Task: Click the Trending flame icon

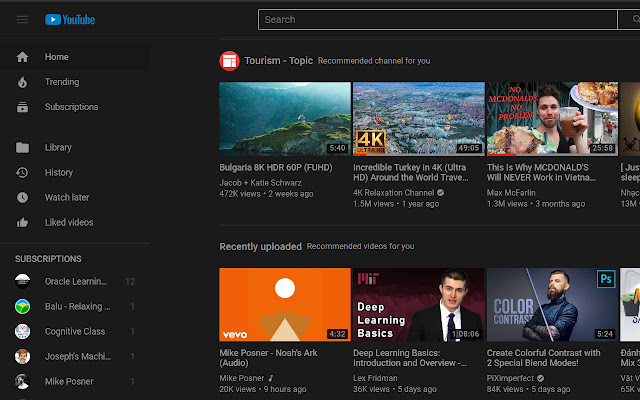Action: pos(22,82)
